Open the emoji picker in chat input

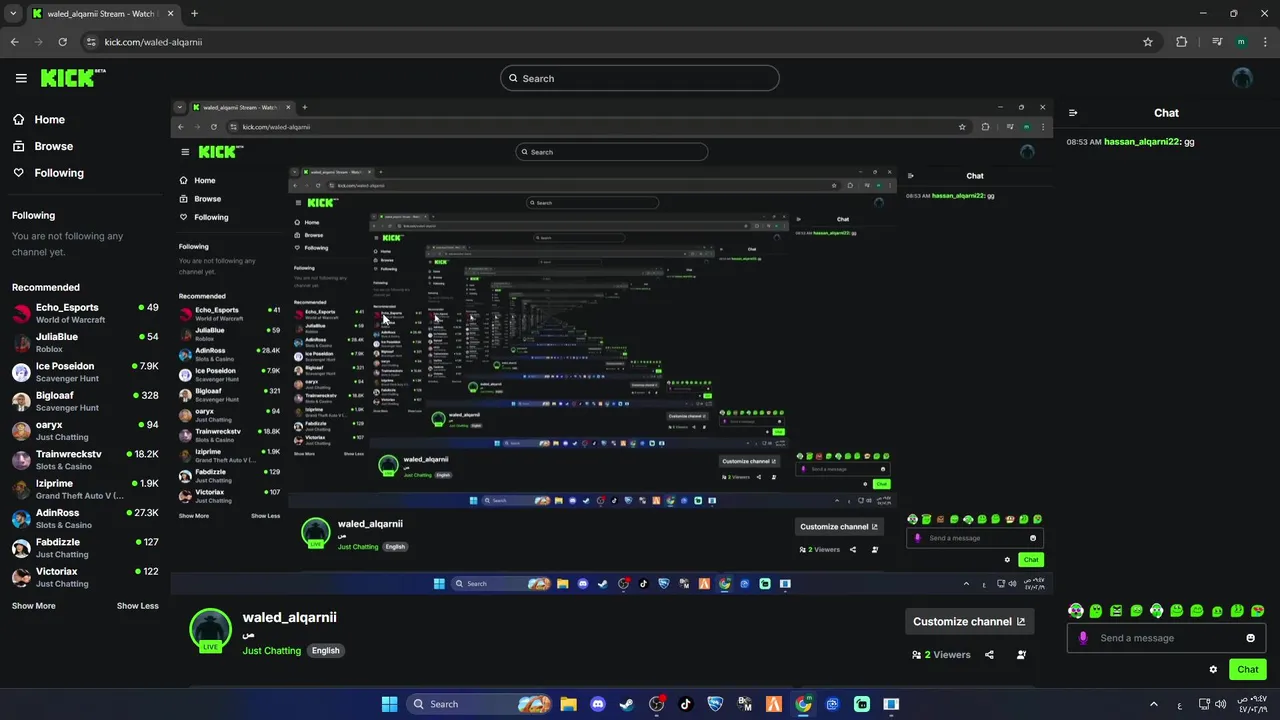(1250, 638)
